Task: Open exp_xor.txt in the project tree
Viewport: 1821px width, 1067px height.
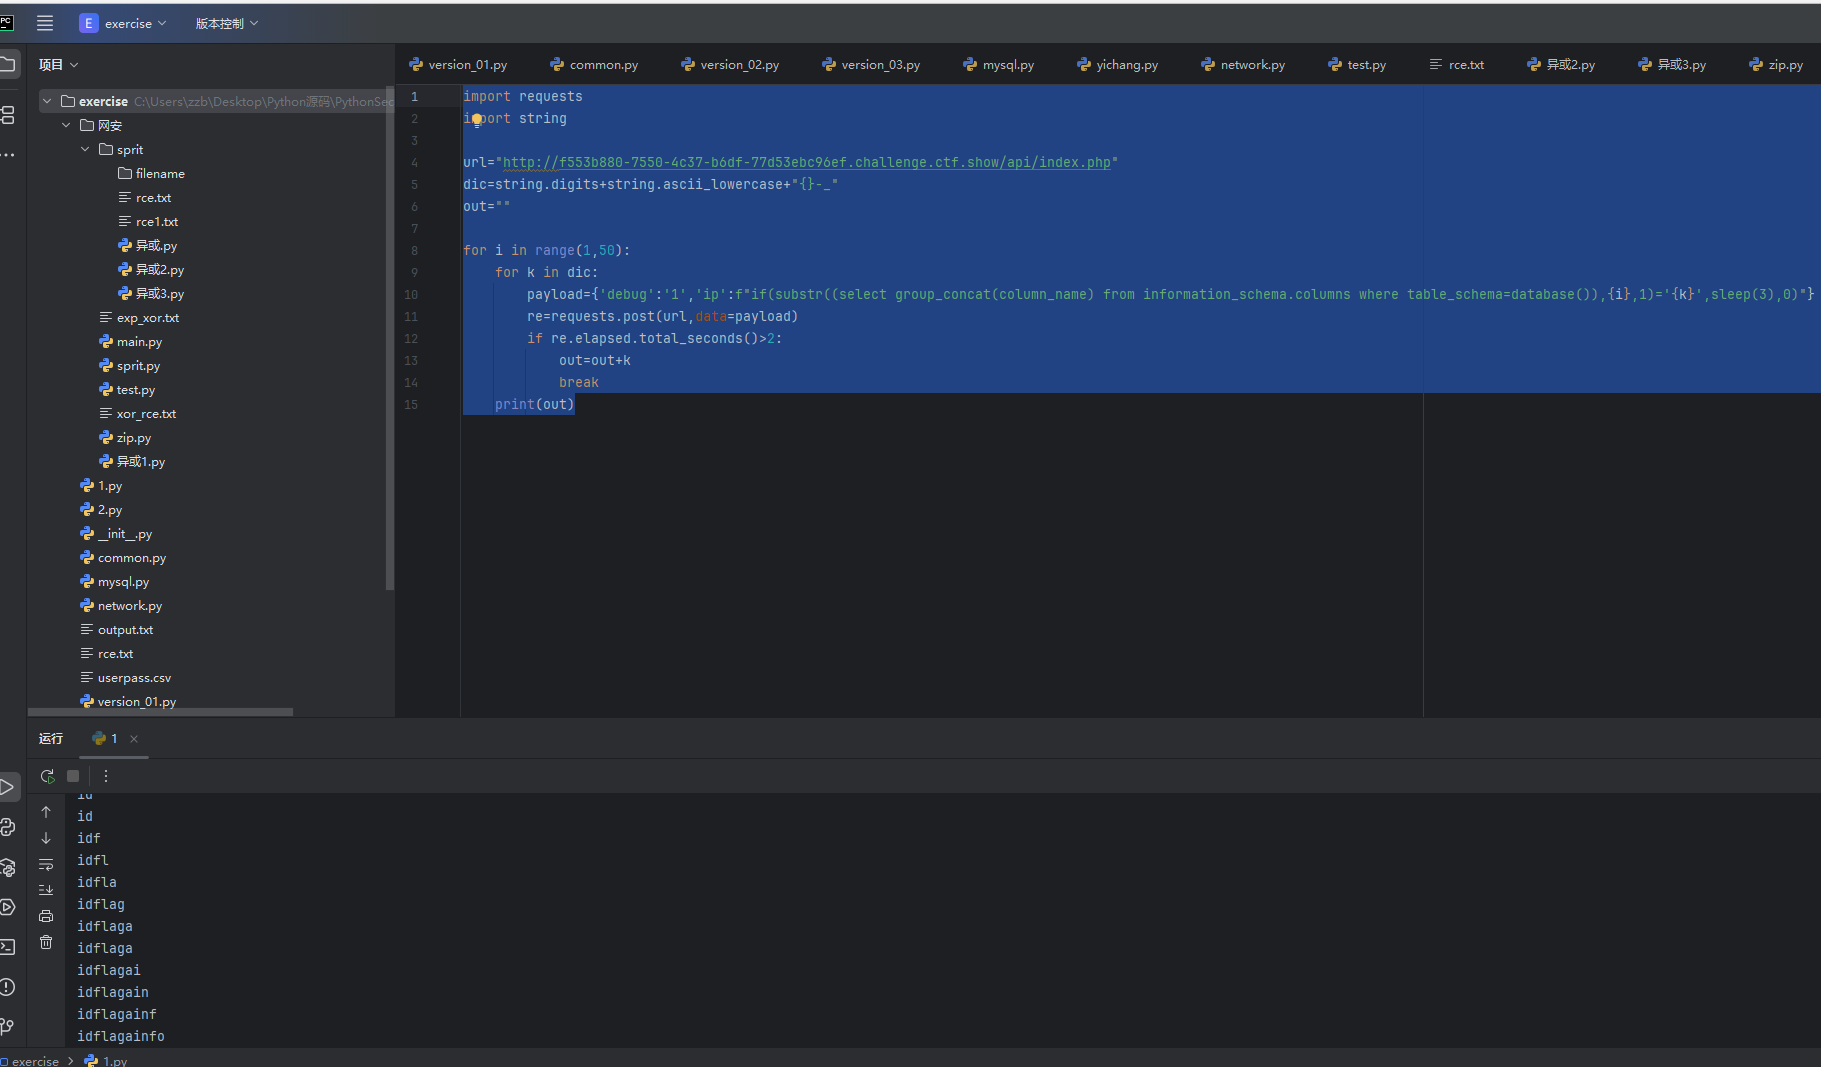Action: tap(139, 317)
